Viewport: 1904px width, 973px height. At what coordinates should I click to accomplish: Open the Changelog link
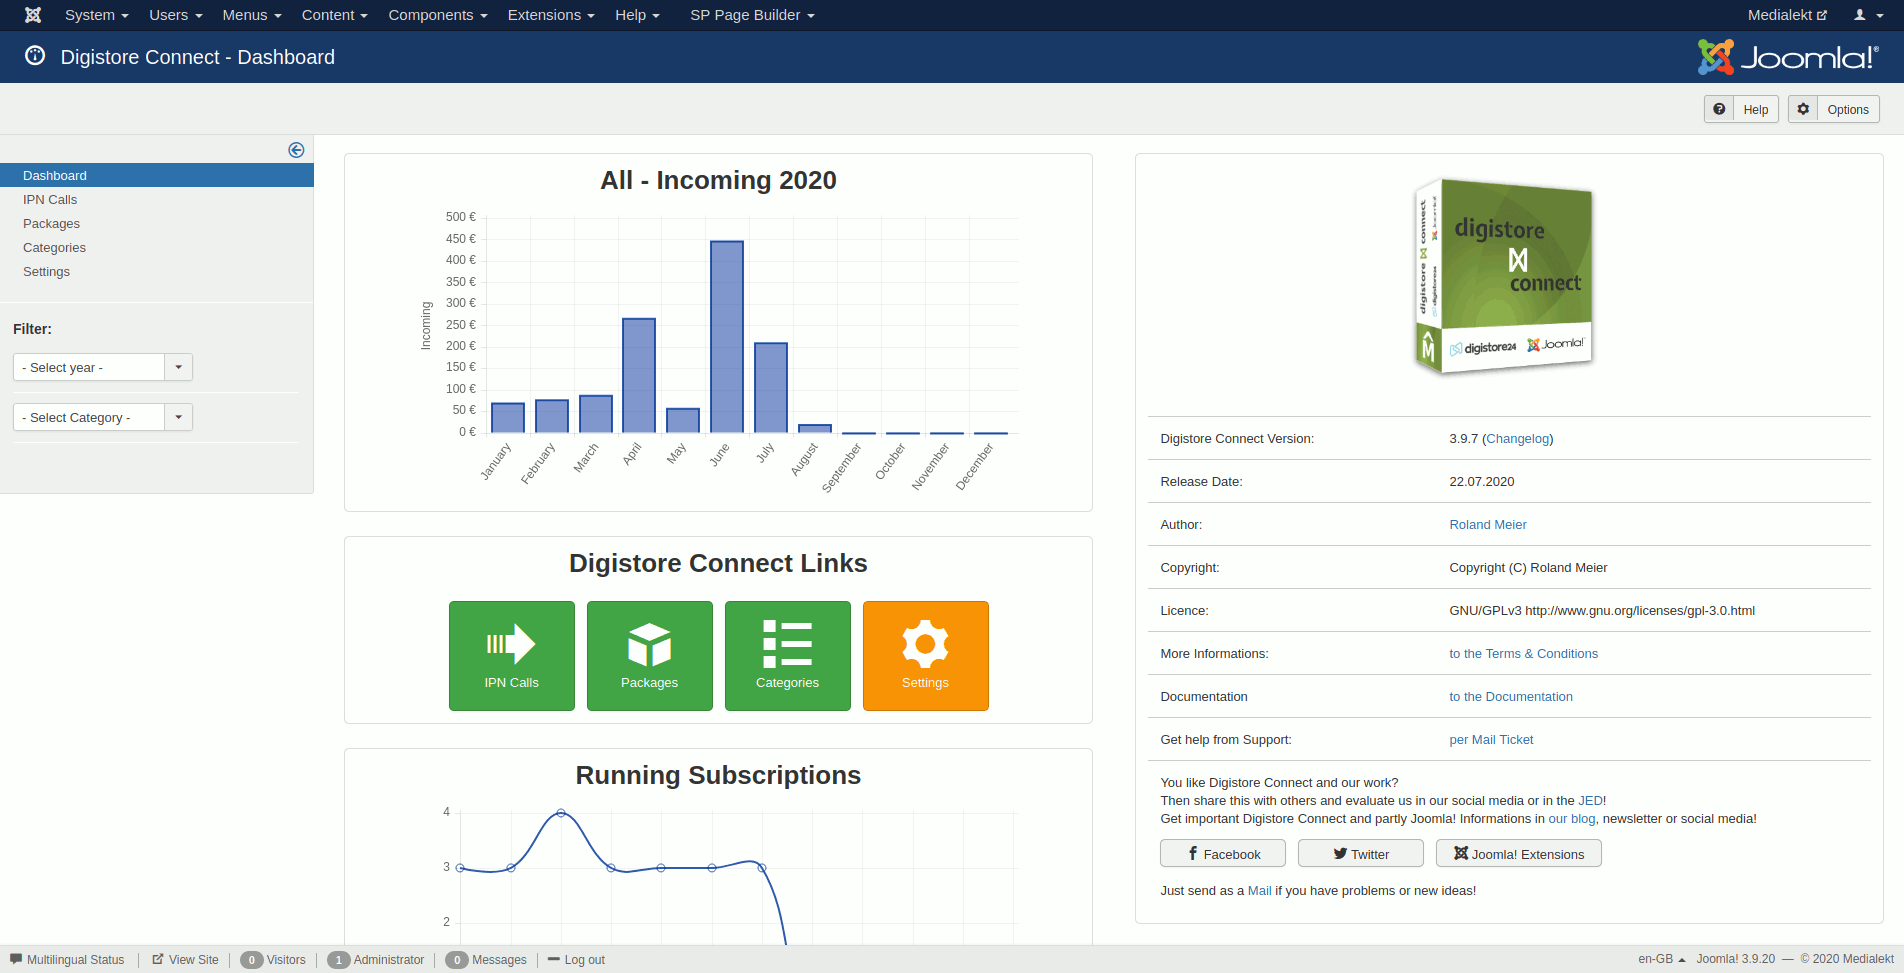pyautogui.click(x=1517, y=438)
